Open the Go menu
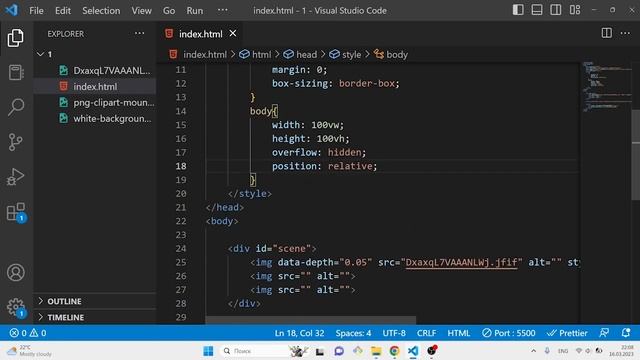 169,11
